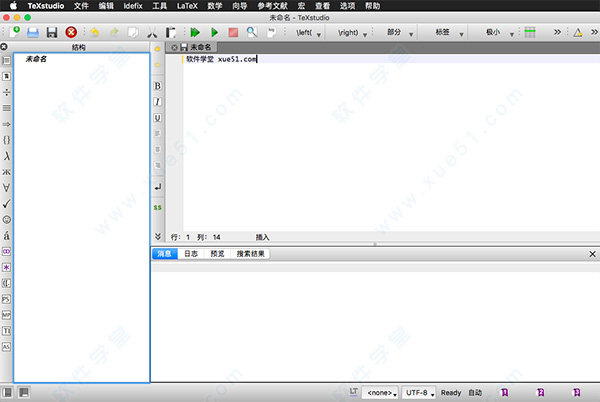Open the Apple menu
Screen dimensions: 600x402
pyautogui.click(x=13, y=5)
